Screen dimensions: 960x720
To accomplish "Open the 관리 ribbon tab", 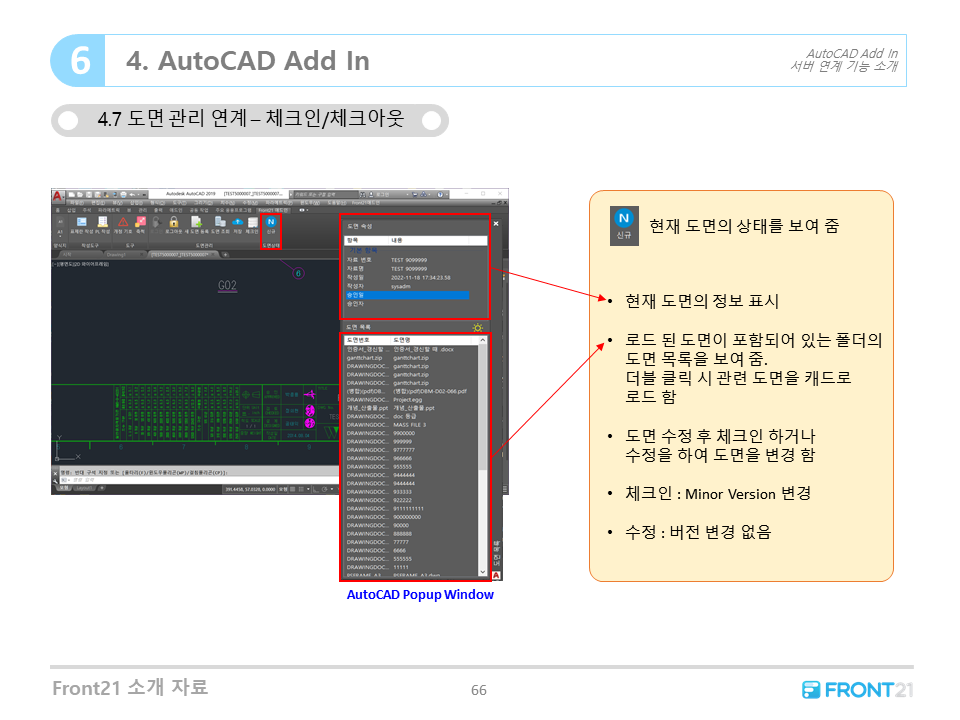I will [x=143, y=210].
